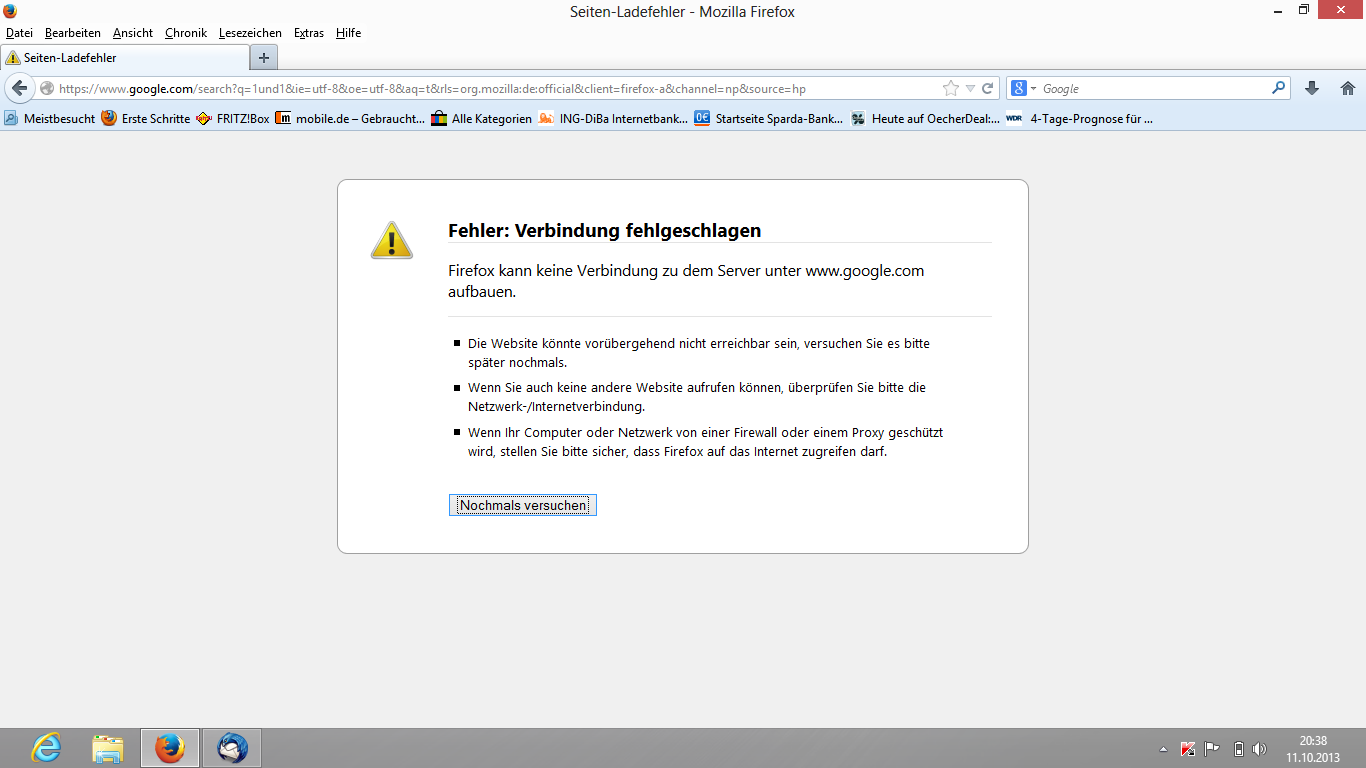Open the FRITZ!Box bookmark
Image resolution: width=1366 pixels, height=768 pixels.
coord(232,118)
